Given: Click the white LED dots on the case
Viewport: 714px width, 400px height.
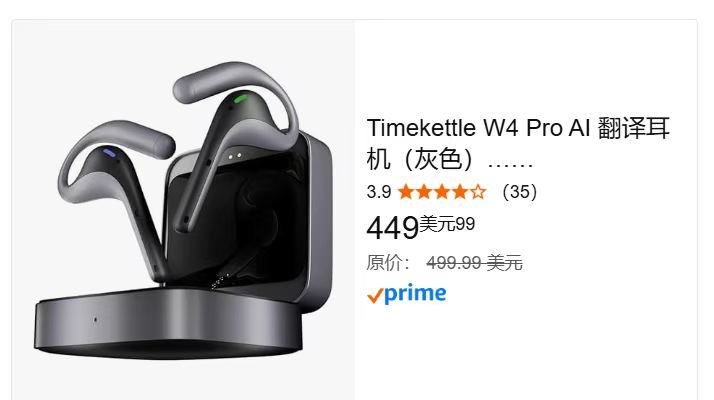Looking at the screenshot, I should pyautogui.click(x=235, y=156).
